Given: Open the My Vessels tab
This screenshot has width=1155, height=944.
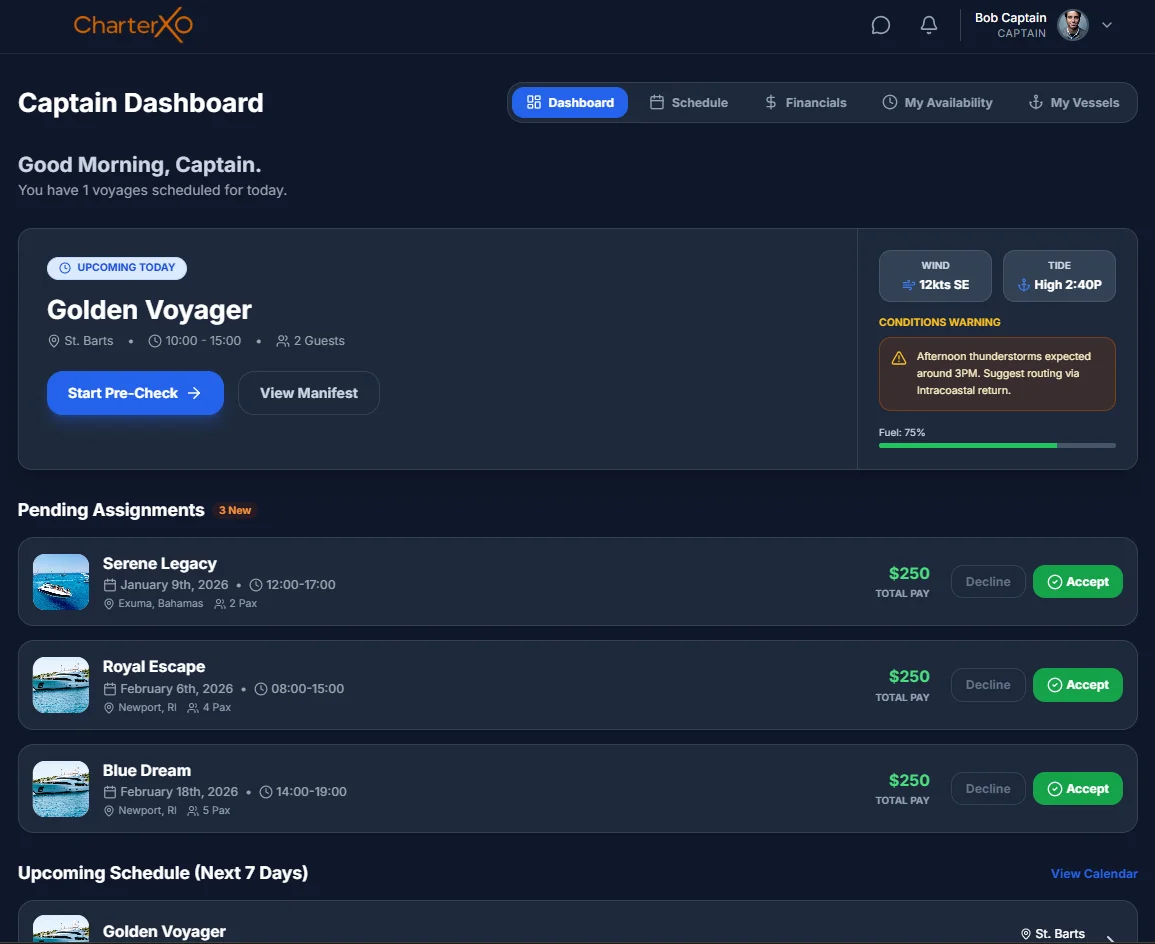Looking at the screenshot, I should point(1073,102).
